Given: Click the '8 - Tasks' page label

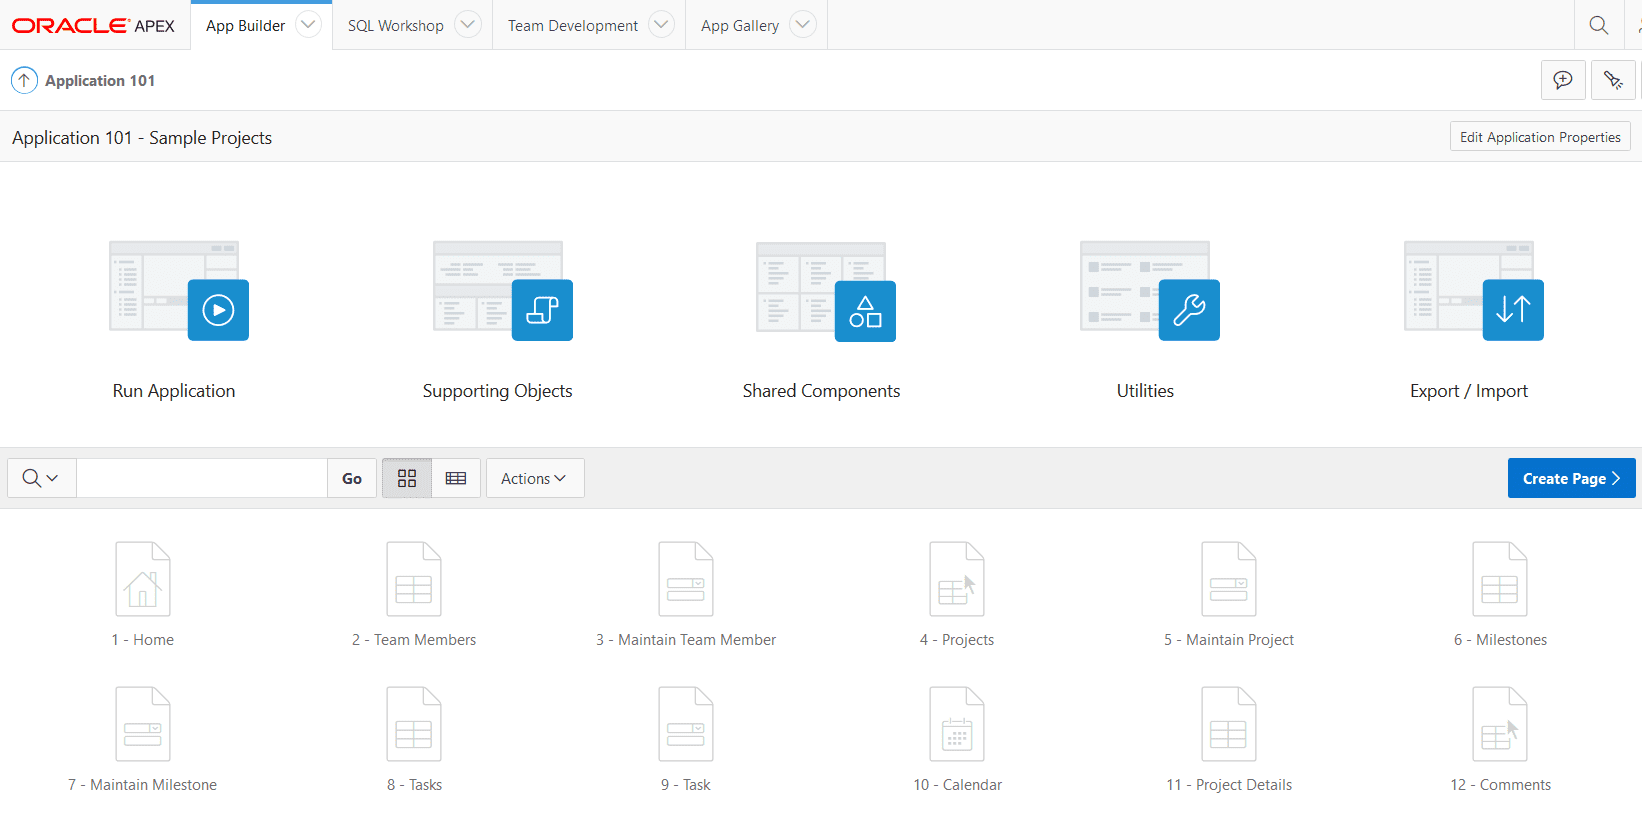Looking at the screenshot, I should point(414,785).
